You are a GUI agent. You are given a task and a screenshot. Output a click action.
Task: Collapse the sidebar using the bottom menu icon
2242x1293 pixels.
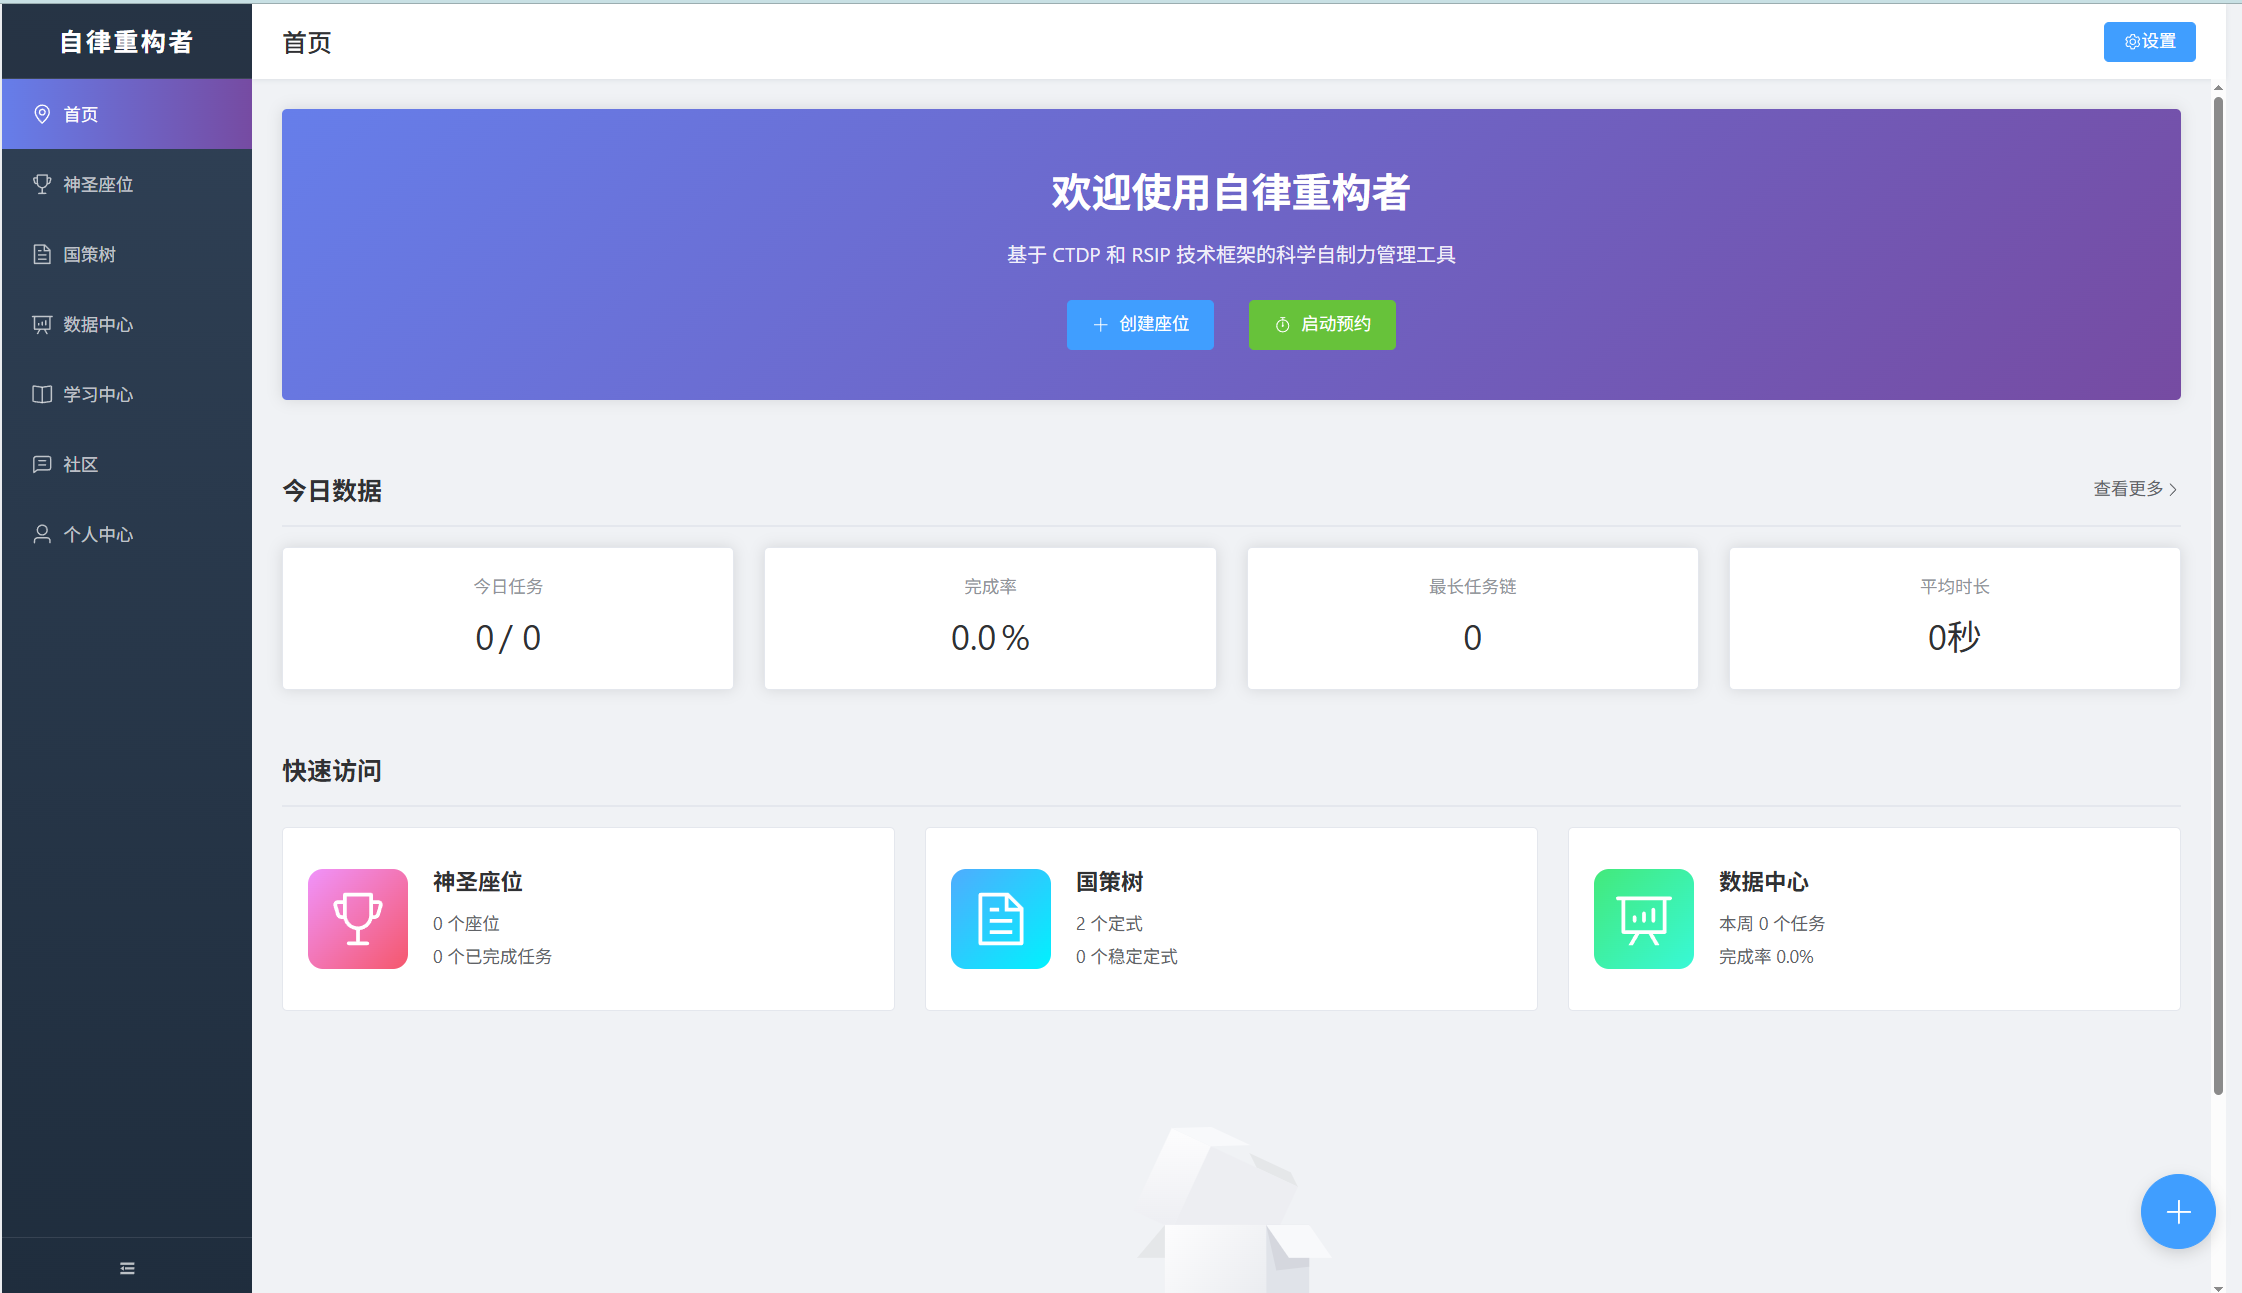click(x=127, y=1268)
